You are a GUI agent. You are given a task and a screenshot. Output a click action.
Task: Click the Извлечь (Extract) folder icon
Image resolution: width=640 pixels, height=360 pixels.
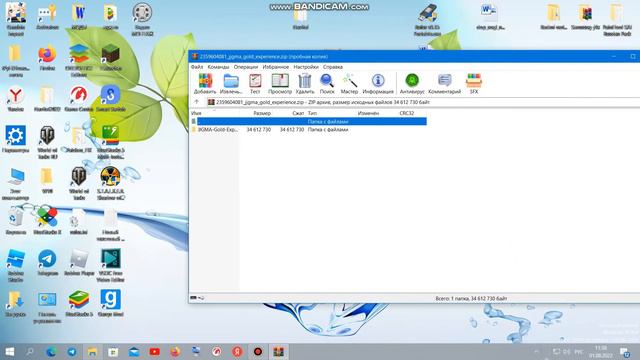point(231,84)
